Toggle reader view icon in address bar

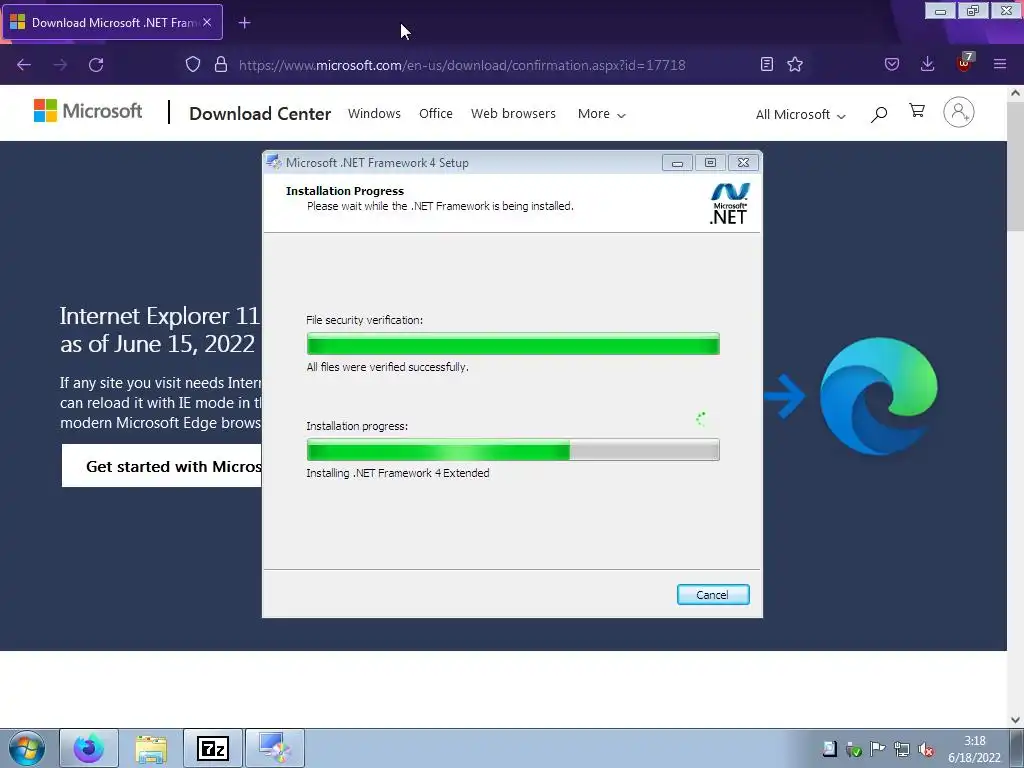pyautogui.click(x=767, y=64)
